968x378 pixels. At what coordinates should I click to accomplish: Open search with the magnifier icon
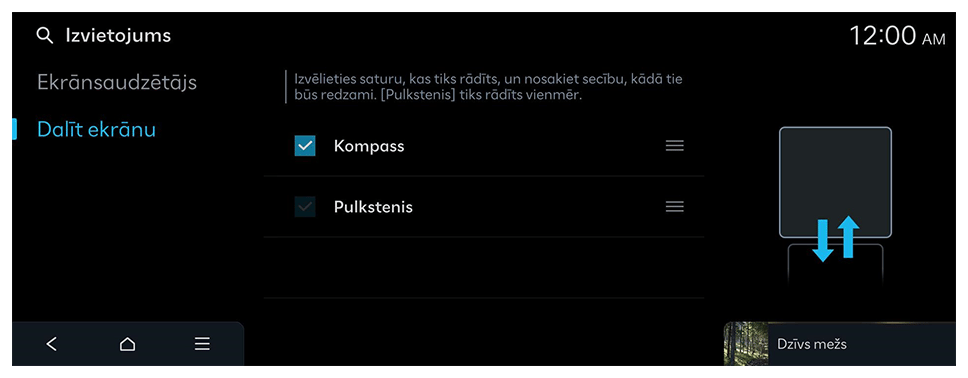[45, 36]
